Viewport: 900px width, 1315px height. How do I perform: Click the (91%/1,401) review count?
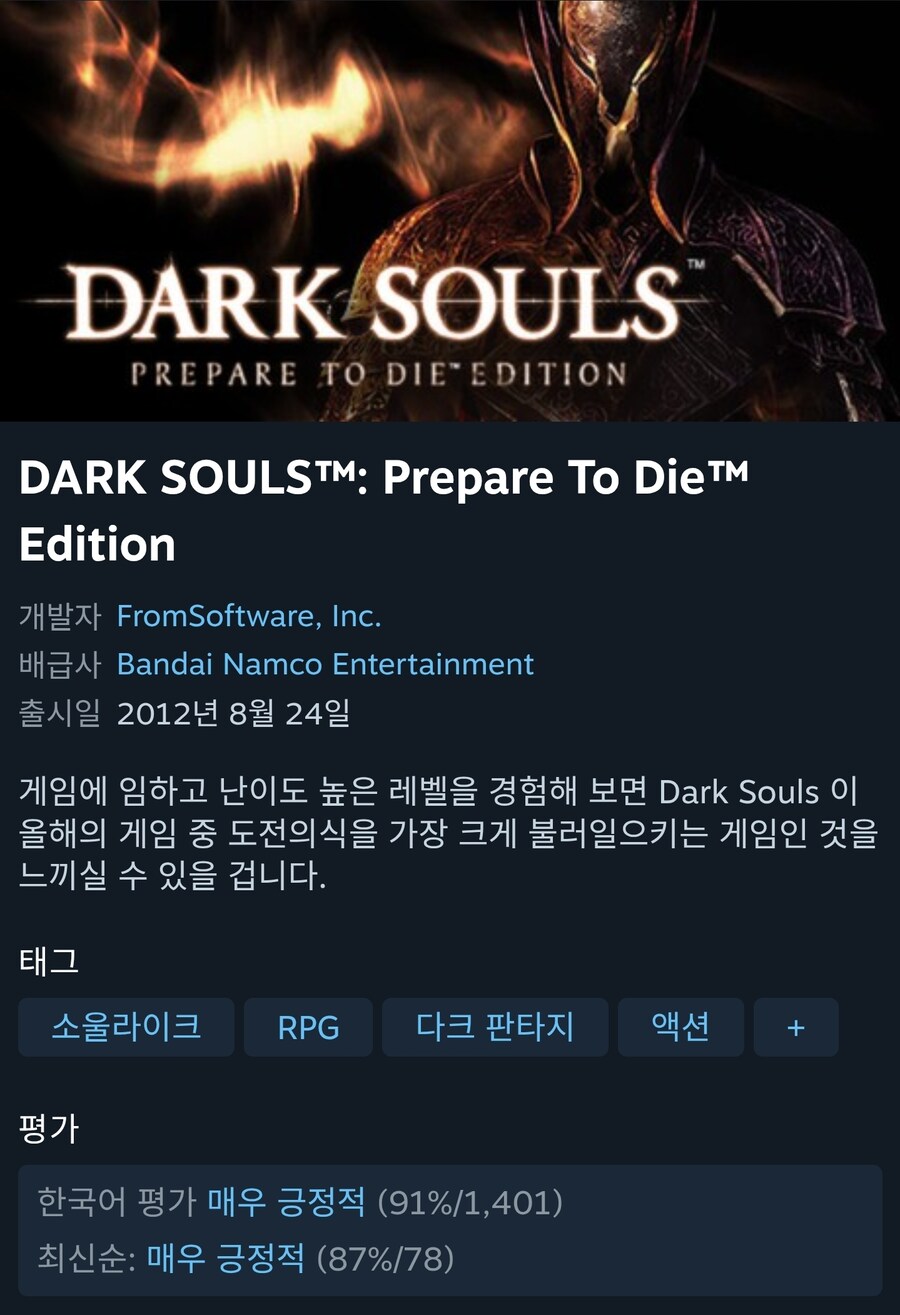point(470,1201)
